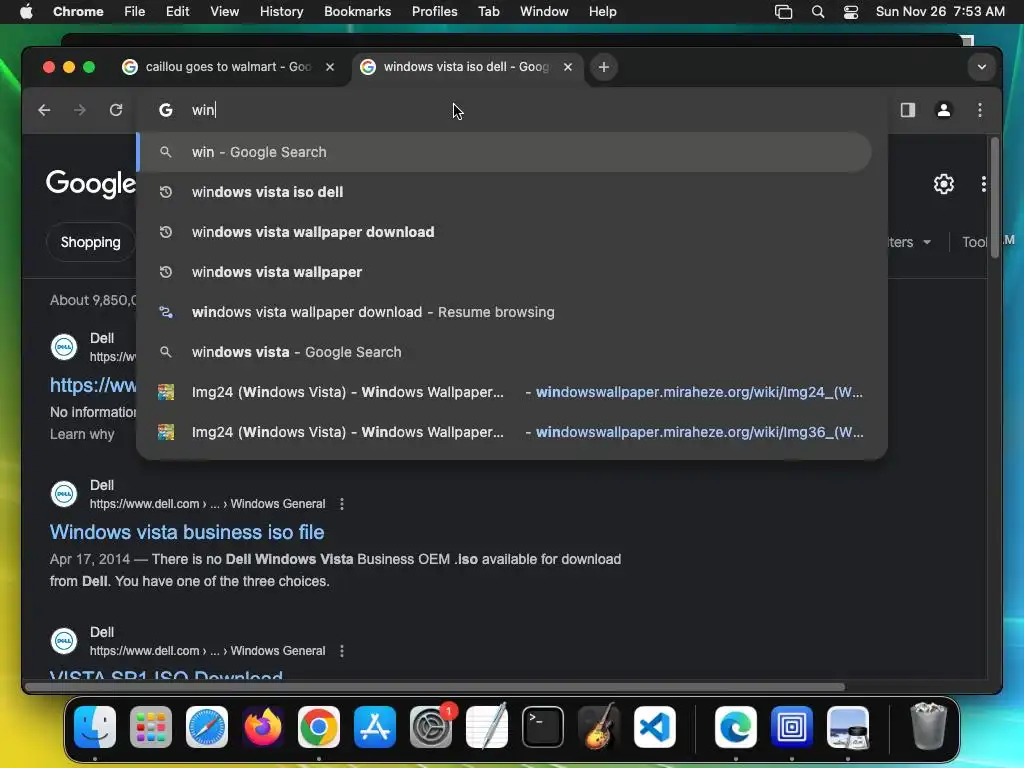This screenshot has width=1024, height=768.
Task: Select the windows vista iso dell tab
Action: 466,67
